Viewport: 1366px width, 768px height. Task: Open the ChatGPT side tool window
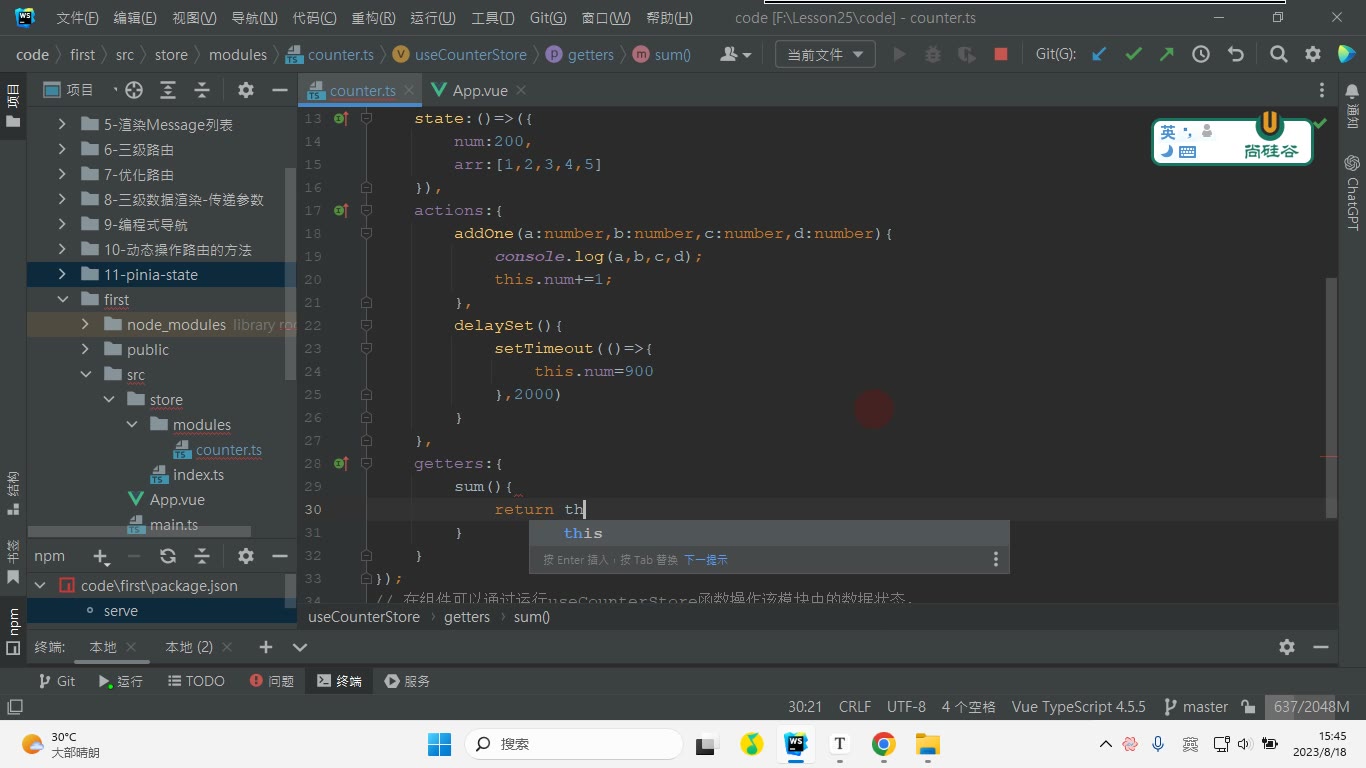(1352, 192)
